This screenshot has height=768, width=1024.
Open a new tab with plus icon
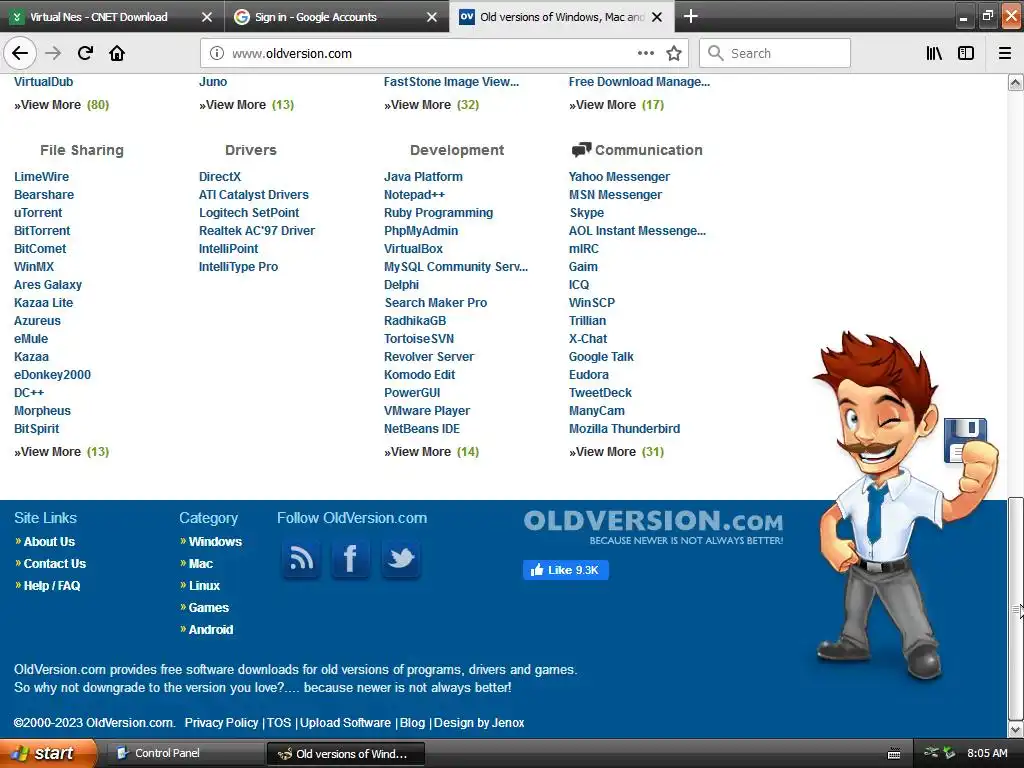690,16
